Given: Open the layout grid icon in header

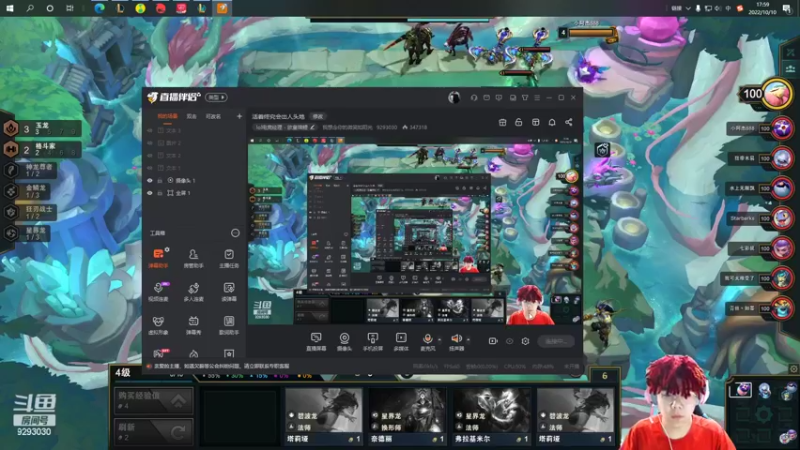Looking at the screenshot, I should 535,122.
